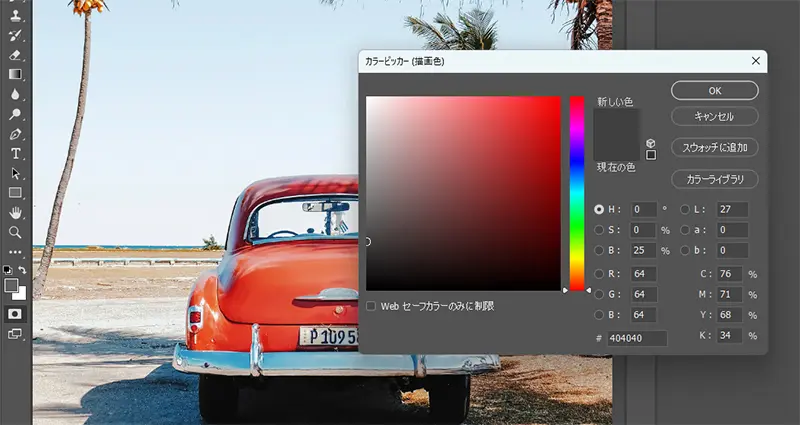800x425 pixels.
Task: Confirm with the OK button
Action: tap(715, 90)
